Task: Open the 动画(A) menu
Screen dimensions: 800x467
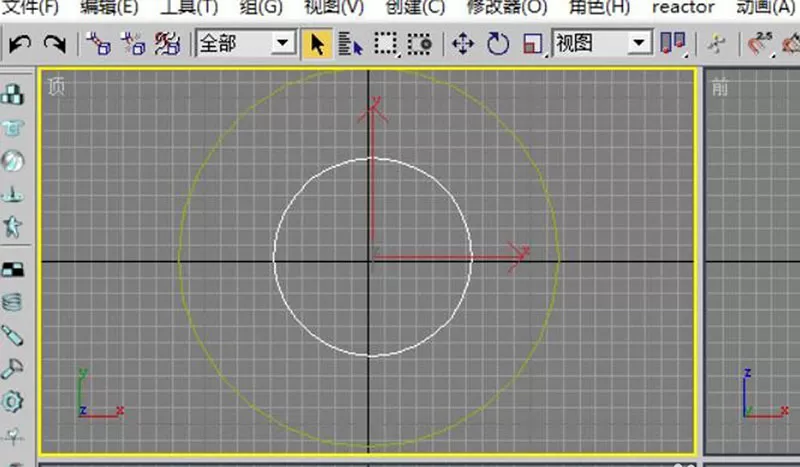Action: click(x=766, y=7)
